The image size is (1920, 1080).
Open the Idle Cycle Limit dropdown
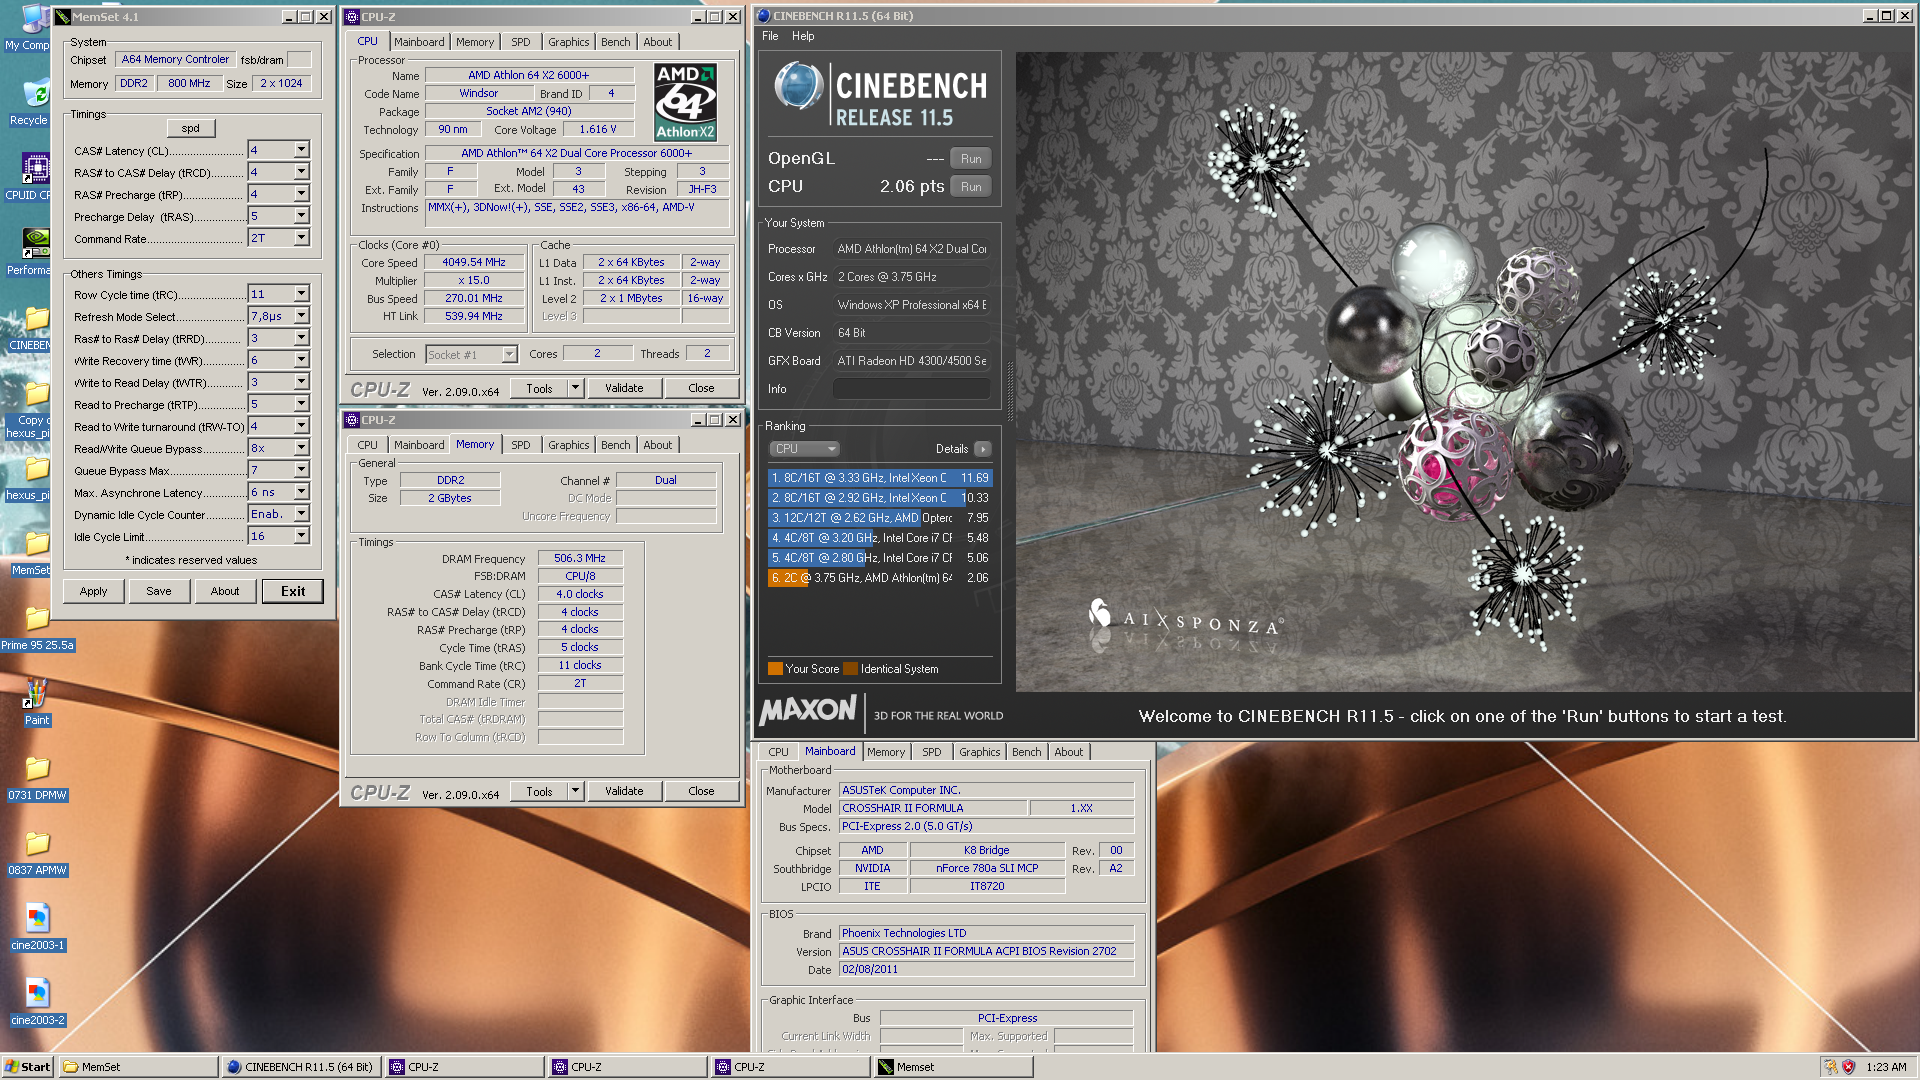point(301,536)
